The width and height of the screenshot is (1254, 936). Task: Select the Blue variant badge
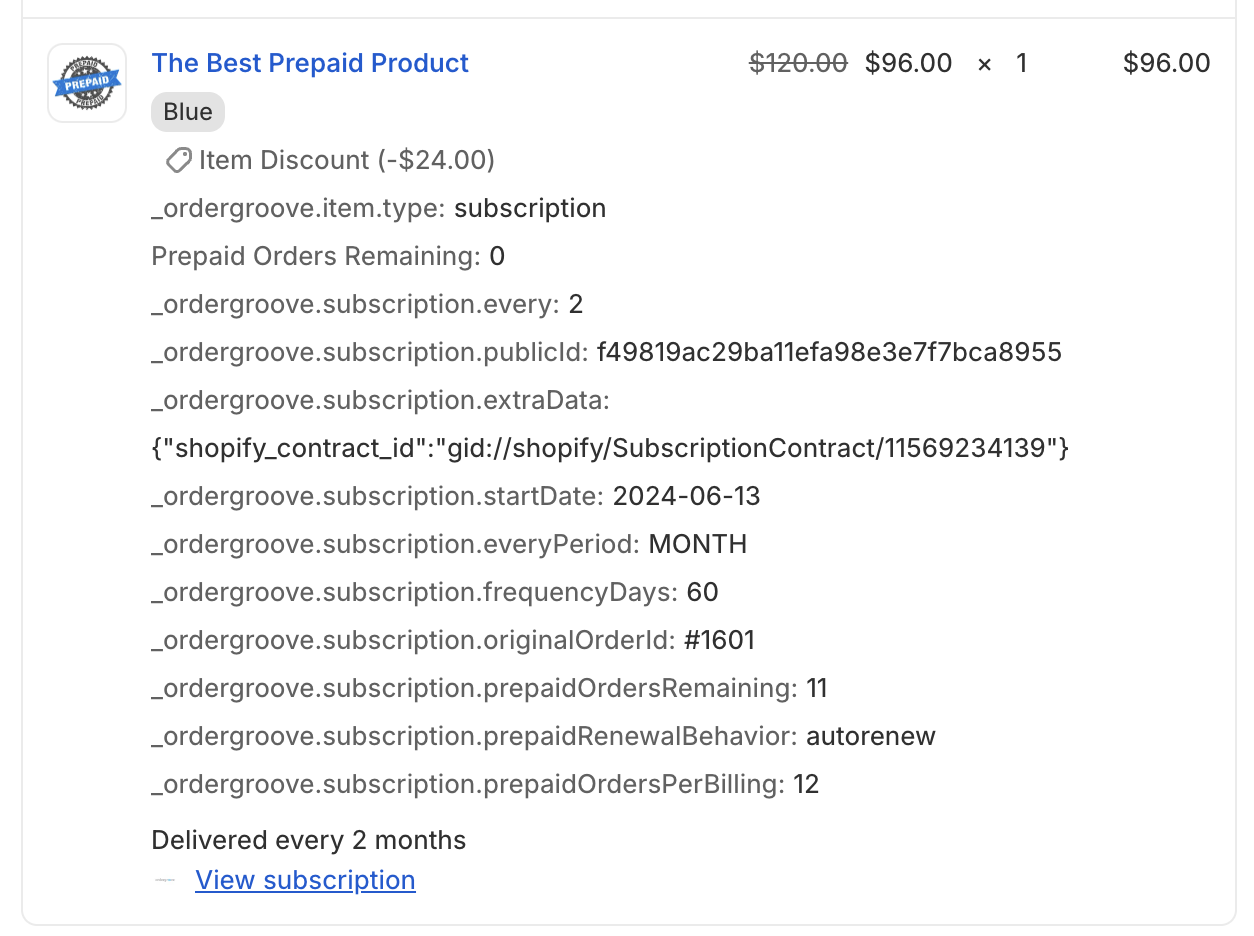188,112
